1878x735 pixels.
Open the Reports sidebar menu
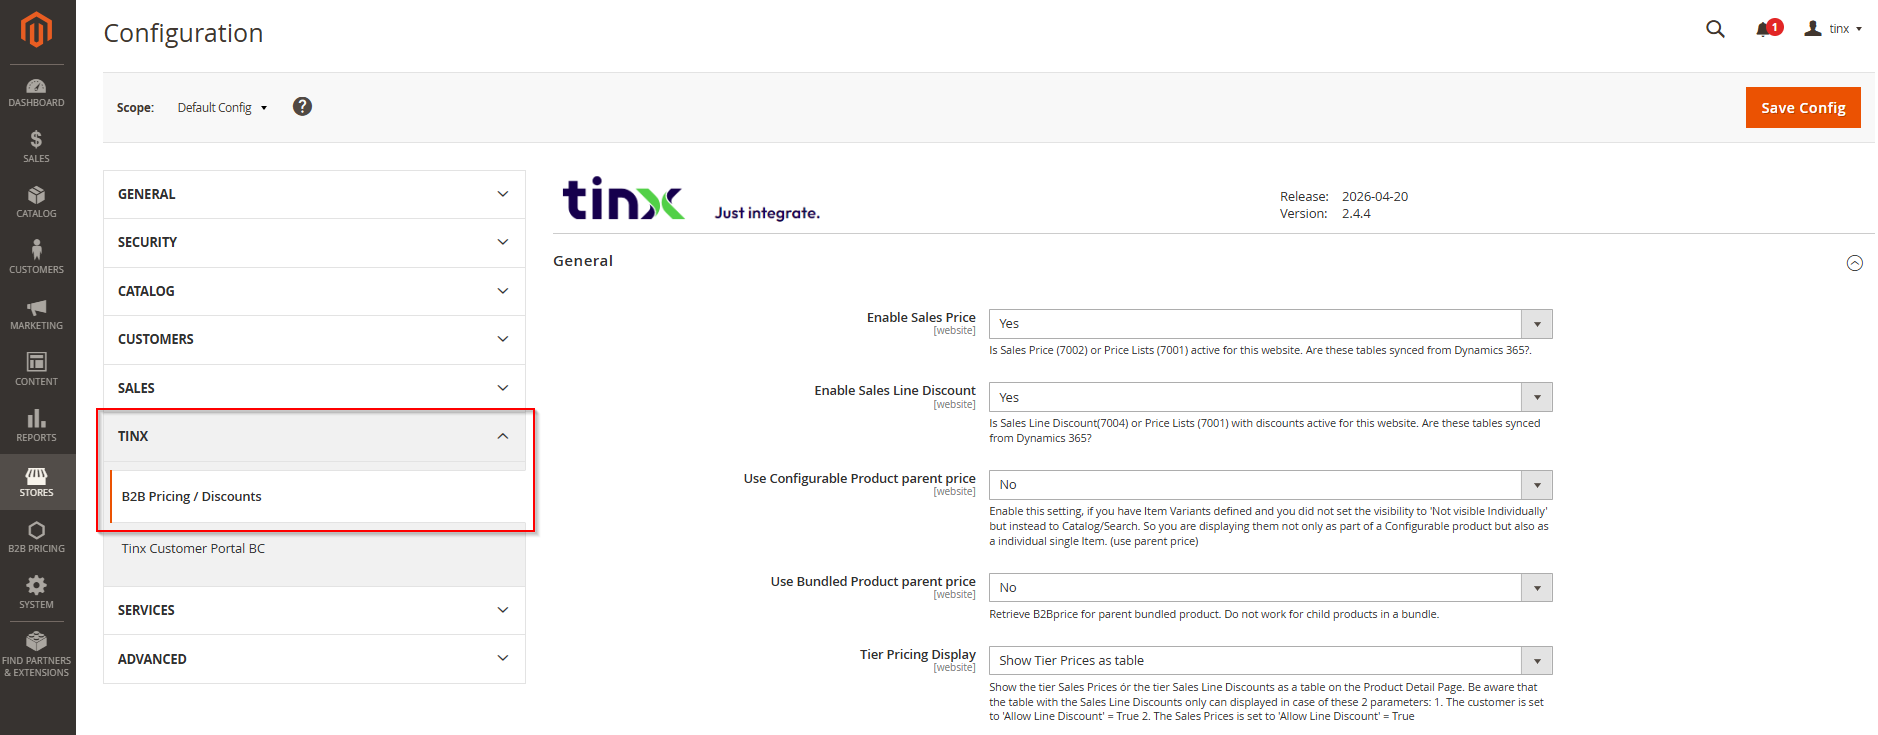[37, 426]
